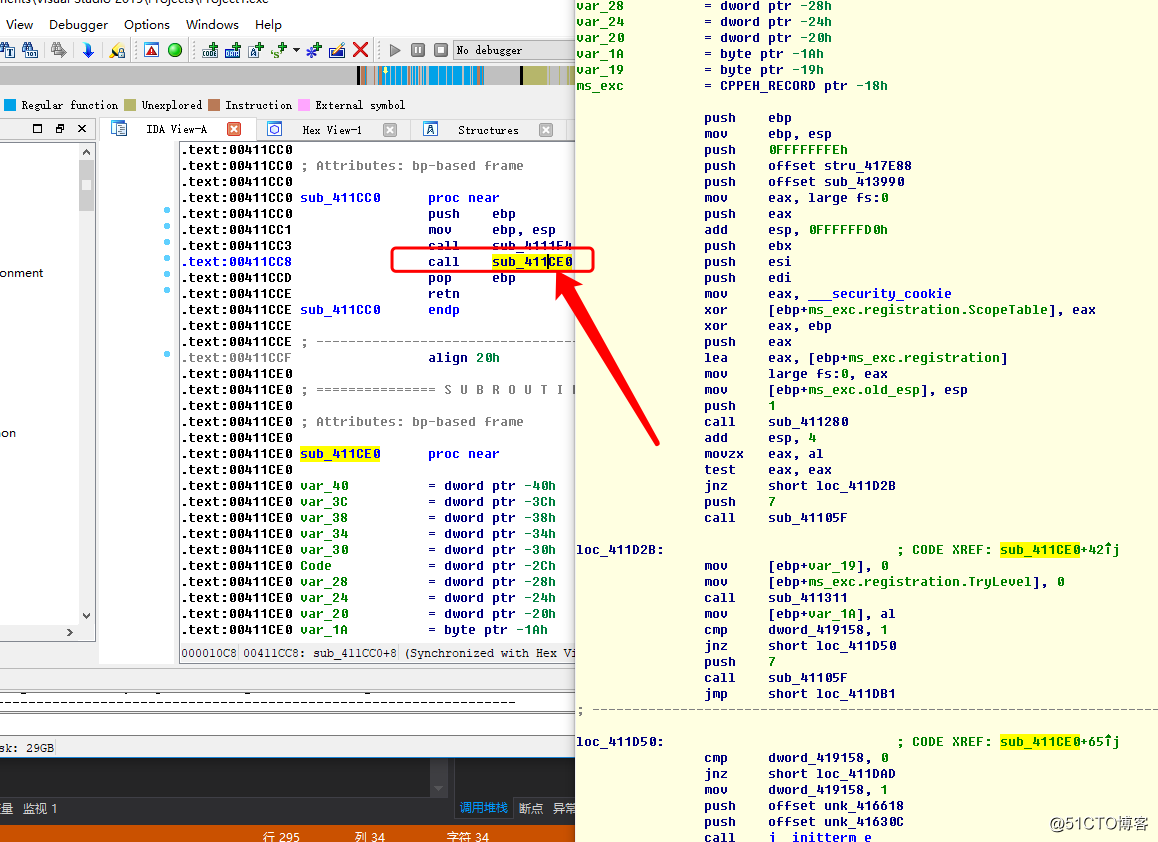Image resolution: width=1158 pixels, height=842 pixels.
Task: Switch to the Structures tab
Action: 488,130
